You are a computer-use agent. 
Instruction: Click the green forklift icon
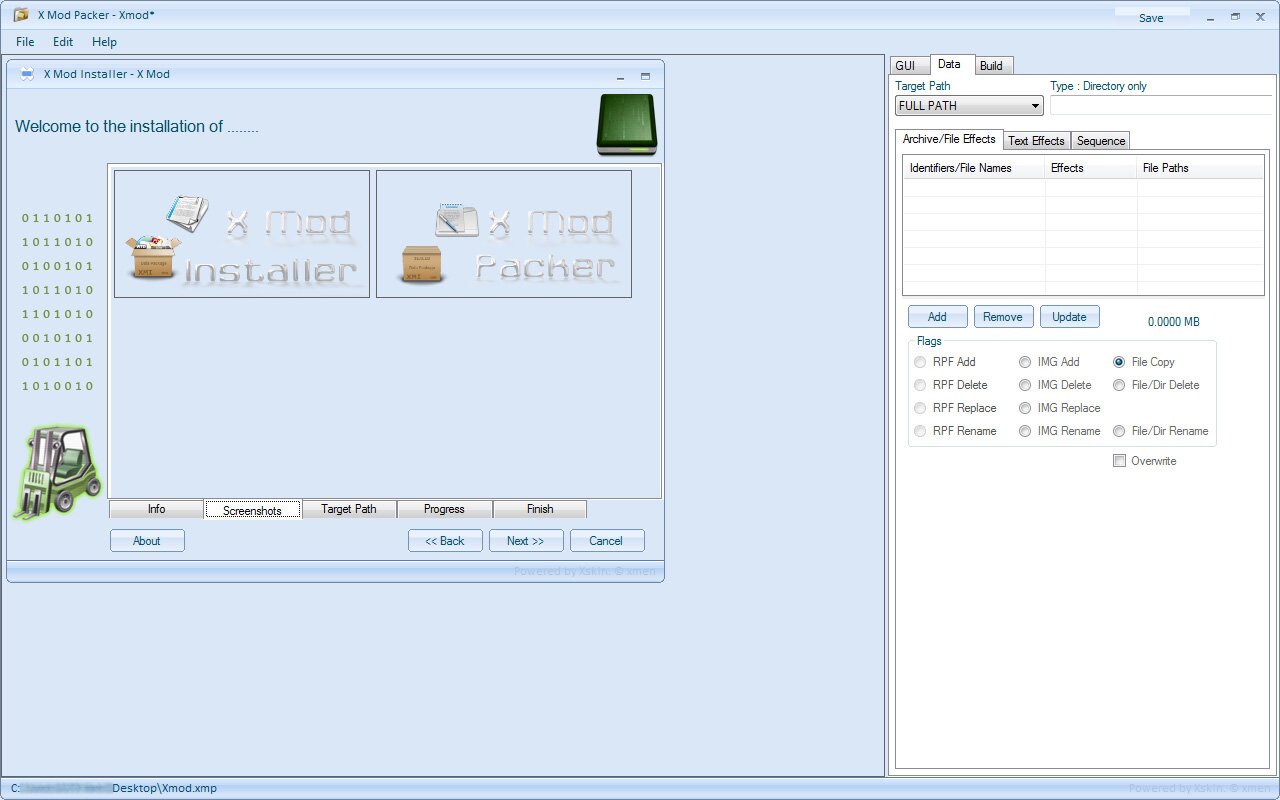(58, 471)
